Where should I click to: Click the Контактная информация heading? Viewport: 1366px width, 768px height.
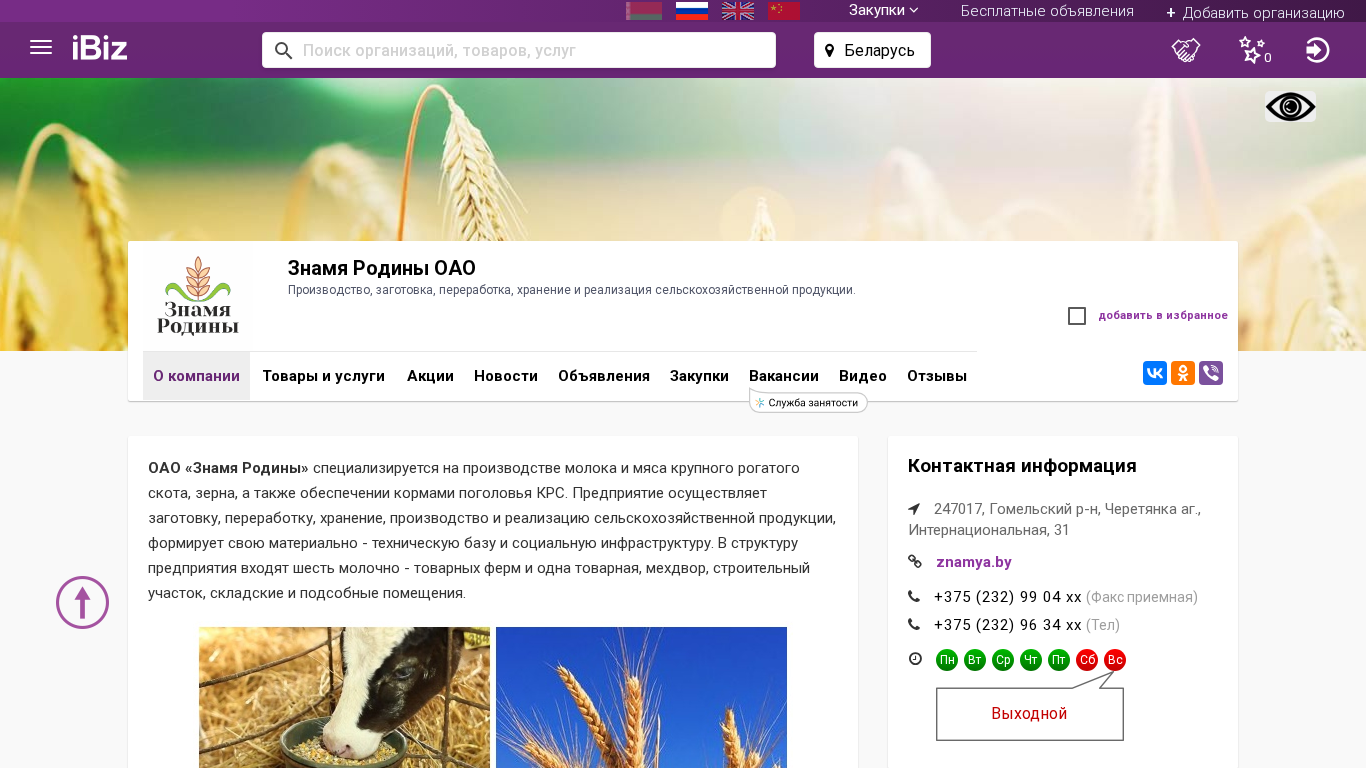point(1022,466)
